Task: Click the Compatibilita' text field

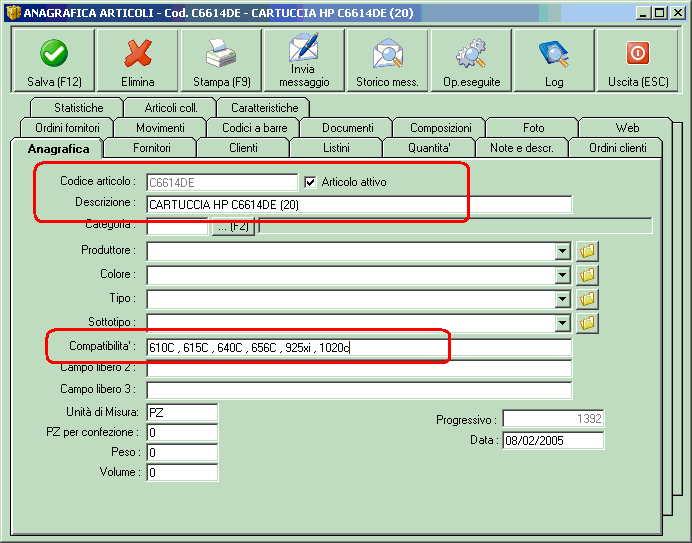Action: pos(359,347)
